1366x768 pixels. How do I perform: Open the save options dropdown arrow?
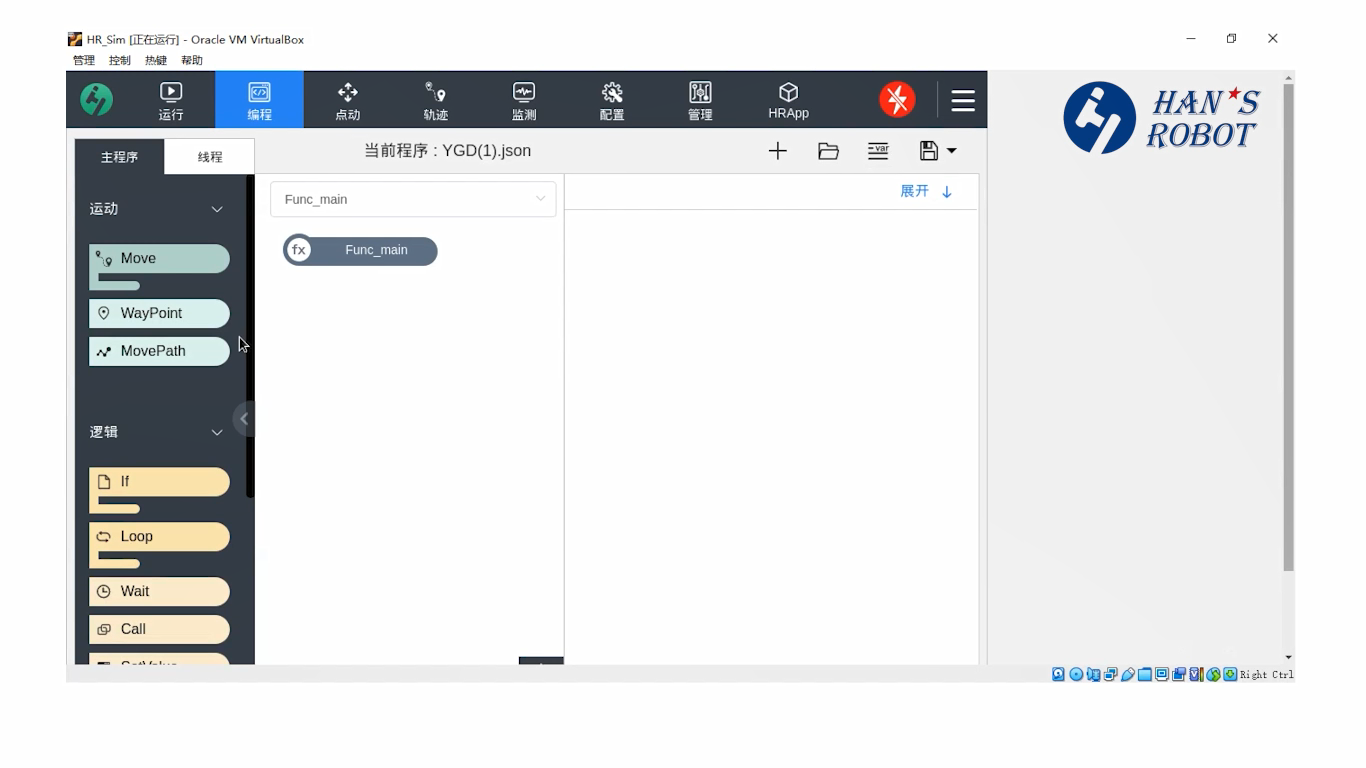951,151
